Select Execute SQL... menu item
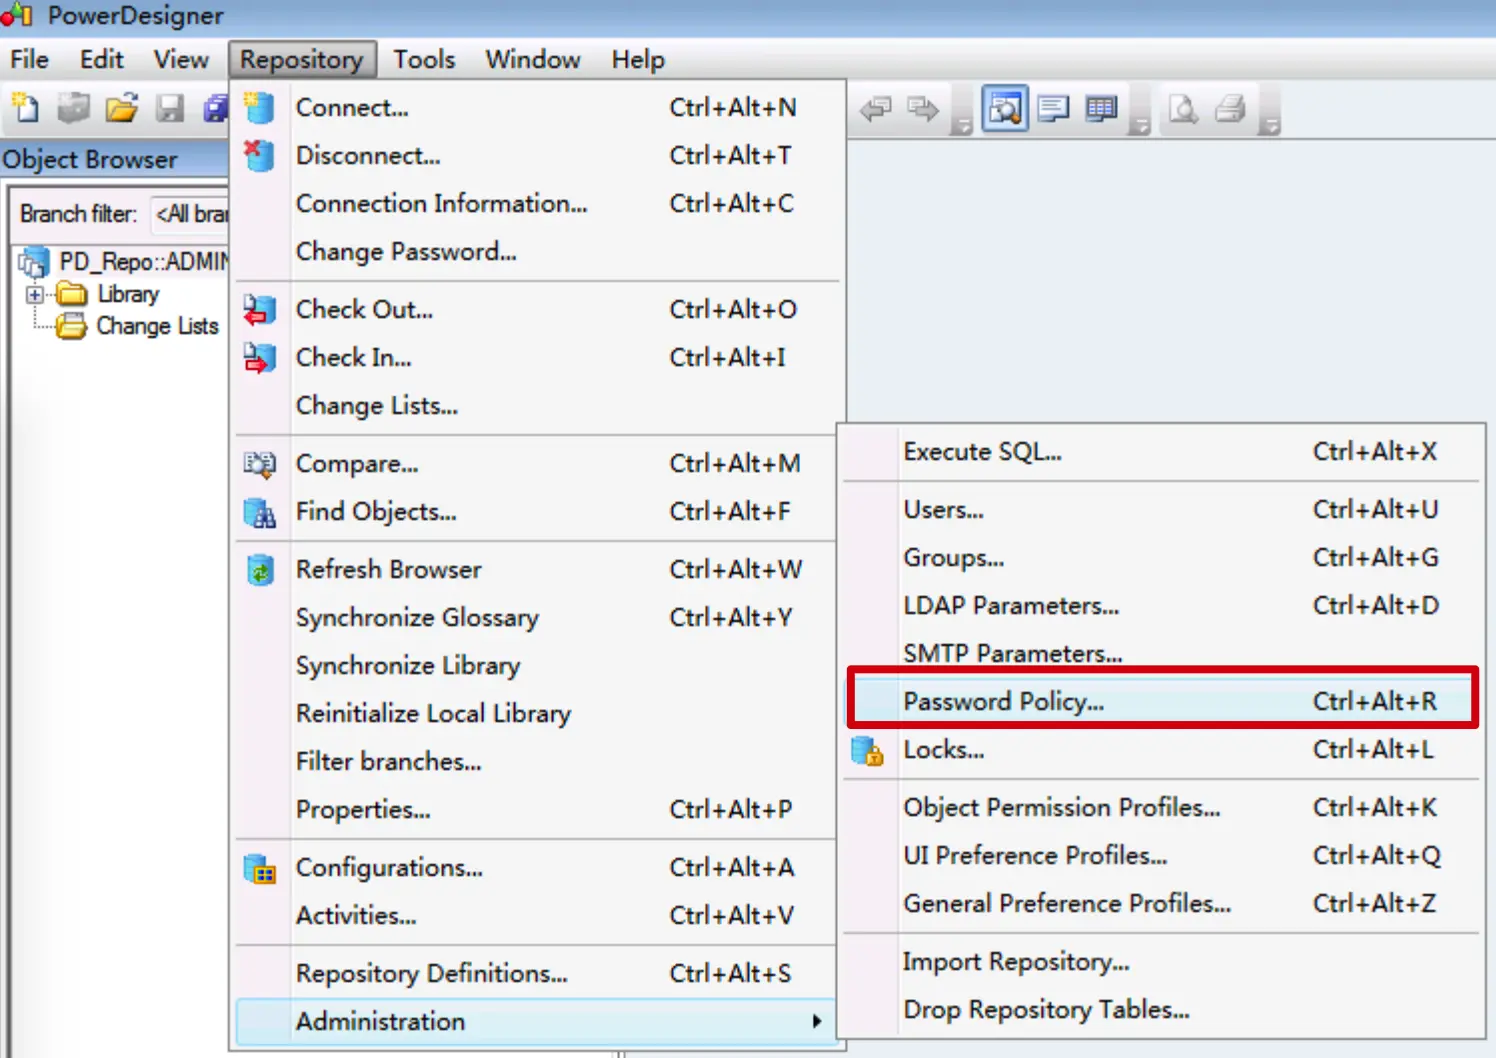 pos(1162,452)
